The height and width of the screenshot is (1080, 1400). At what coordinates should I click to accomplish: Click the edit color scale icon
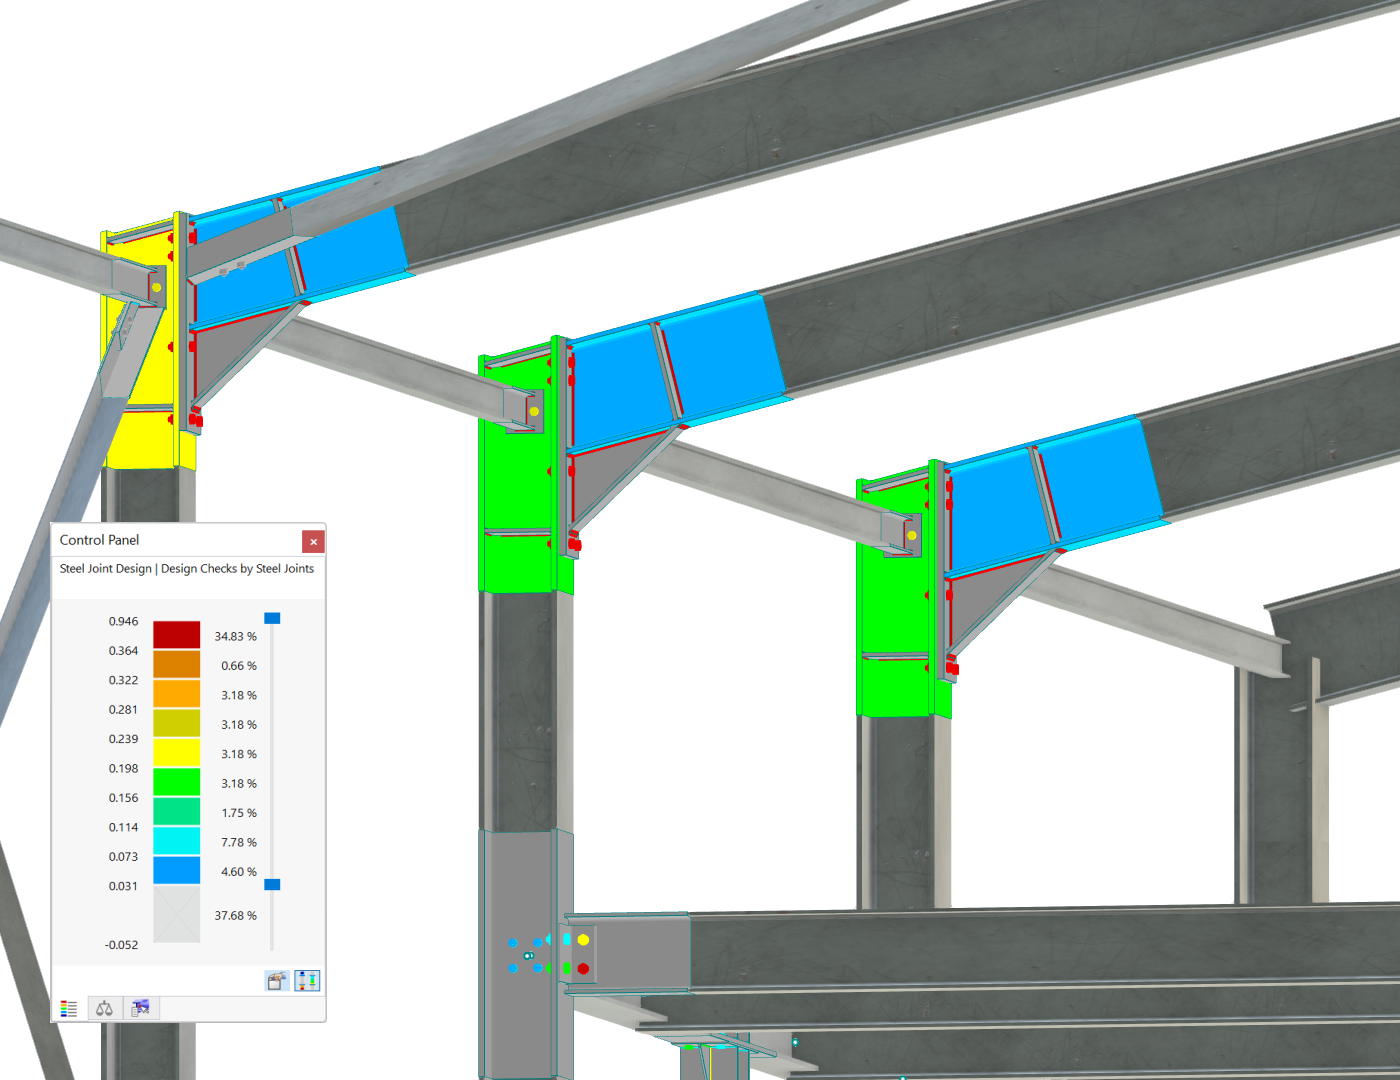tap(275, 981)
